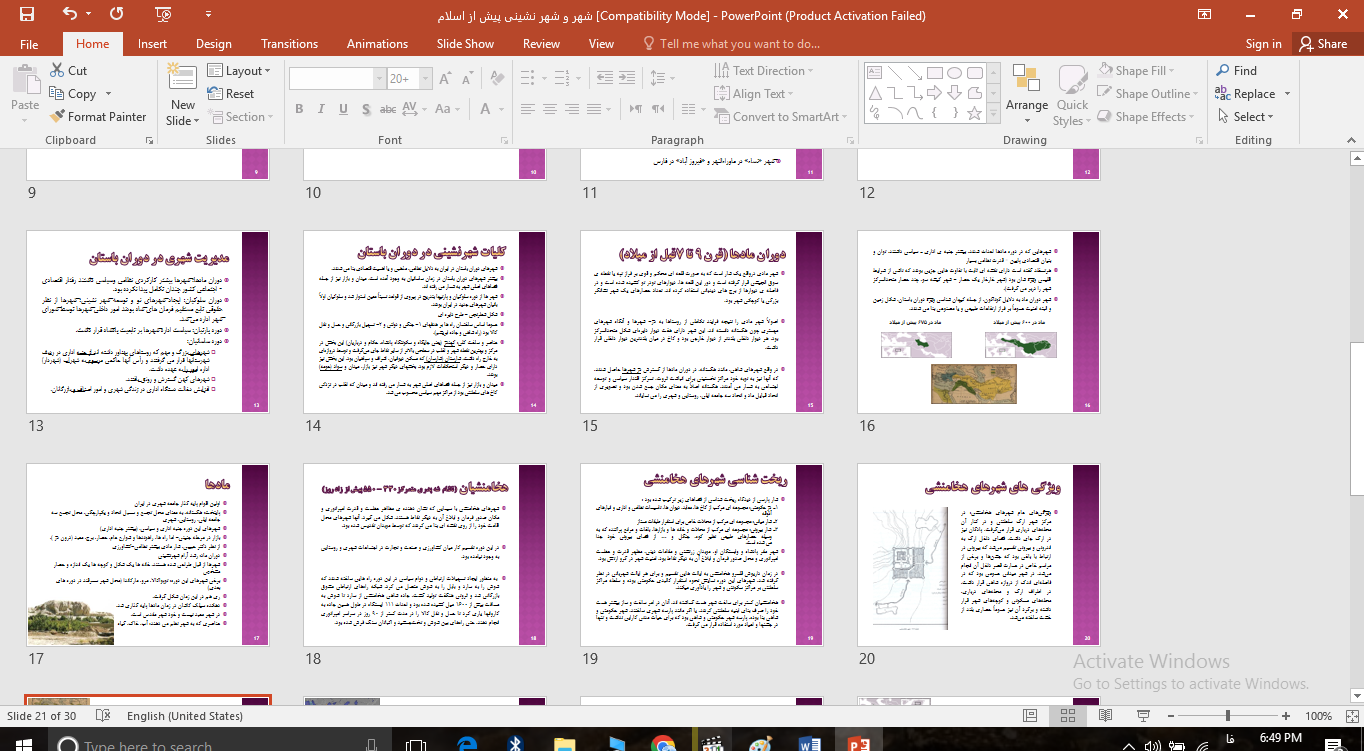This screenshot has width=1364, height=751.
Task: Click the Arrange icon
Action: click(x=1027, y=80)
